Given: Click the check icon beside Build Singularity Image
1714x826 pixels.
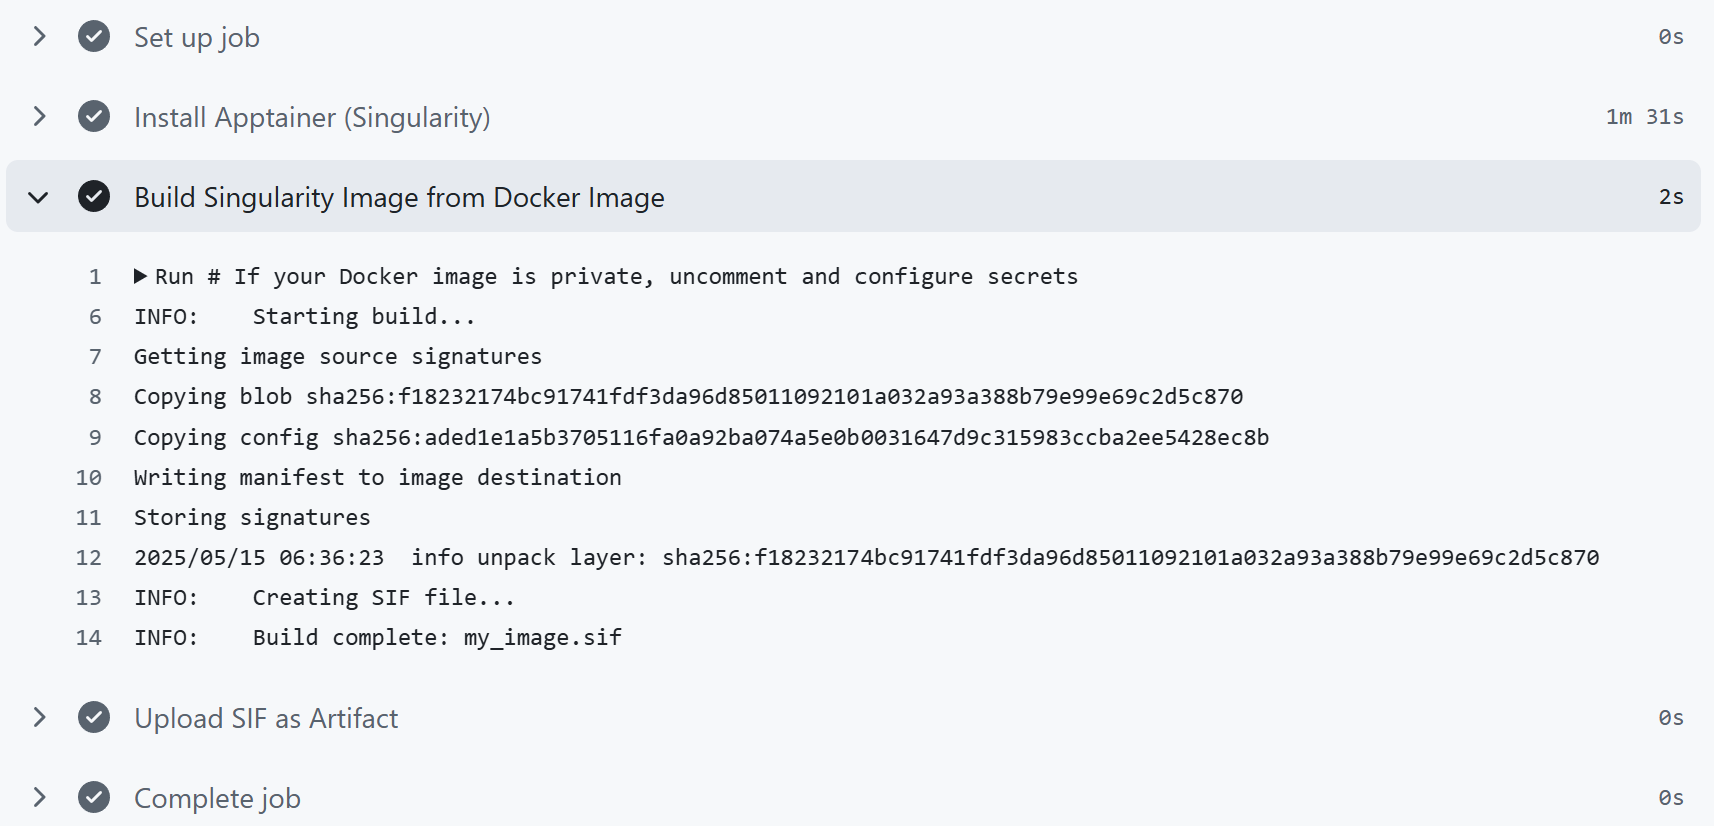Looking at the screenshot, I should (94, 197).
